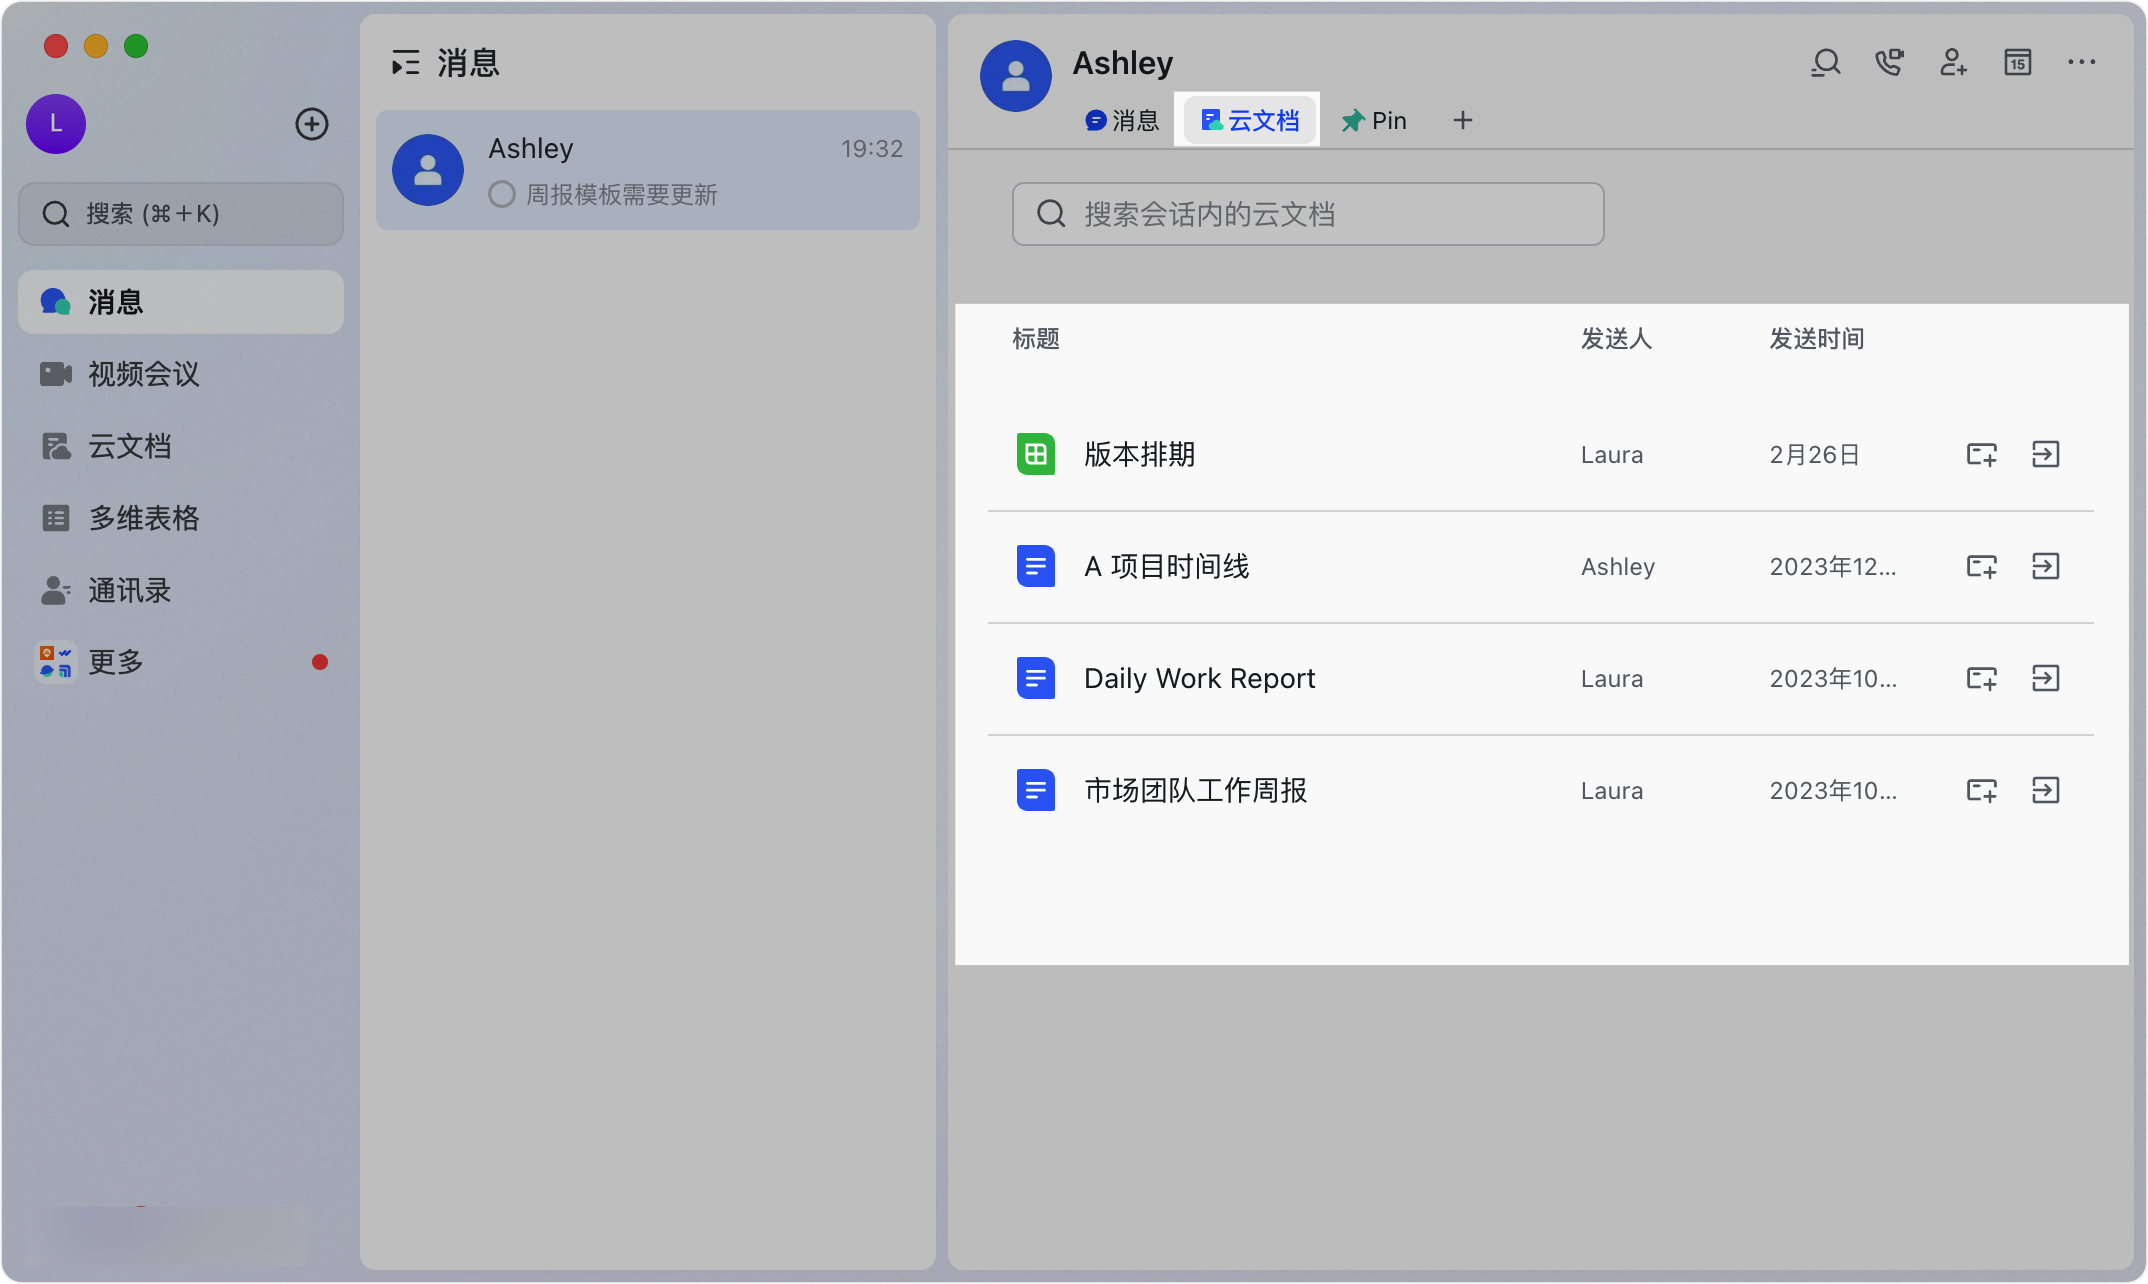Click the search-in-chat icon in Ashley's header
Viewport: 2148px width, 1284px height.
click(x=1825, y=63)
